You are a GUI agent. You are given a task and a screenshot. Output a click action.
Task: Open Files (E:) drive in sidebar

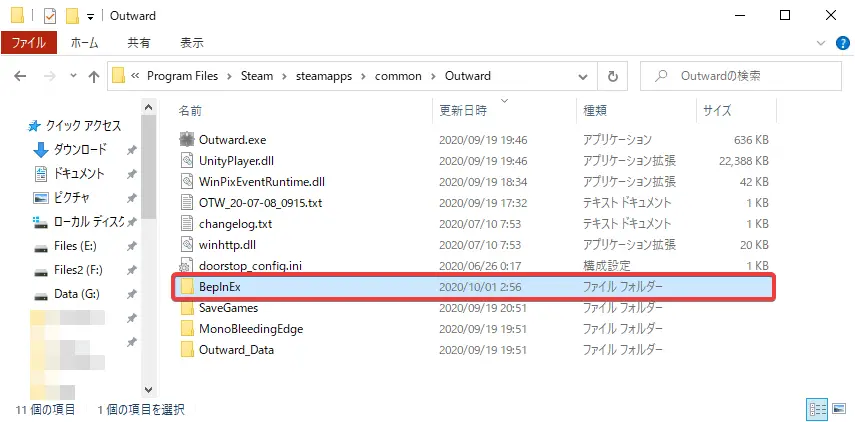click(x=75, y=246)
